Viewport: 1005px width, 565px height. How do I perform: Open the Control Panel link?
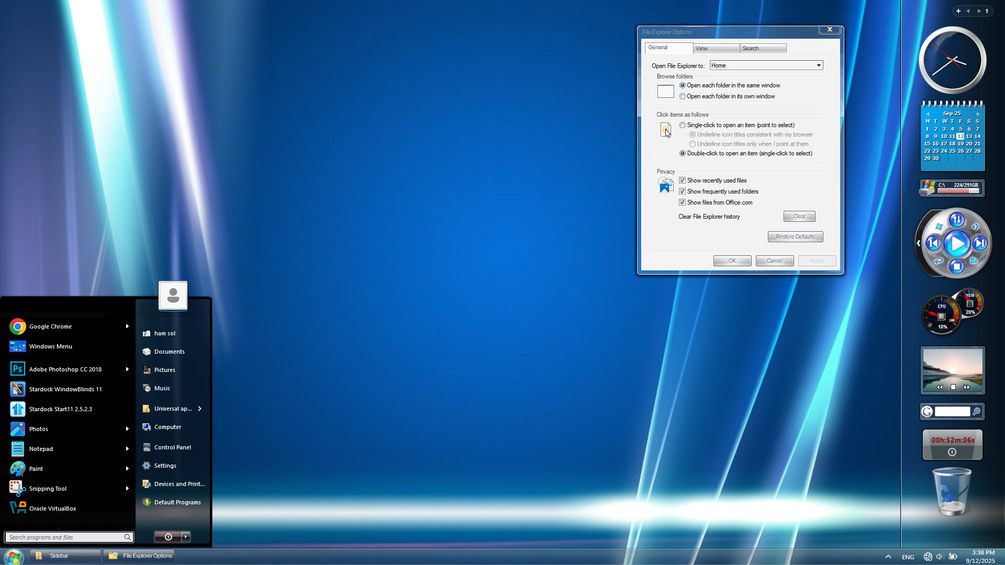[172, 447]
